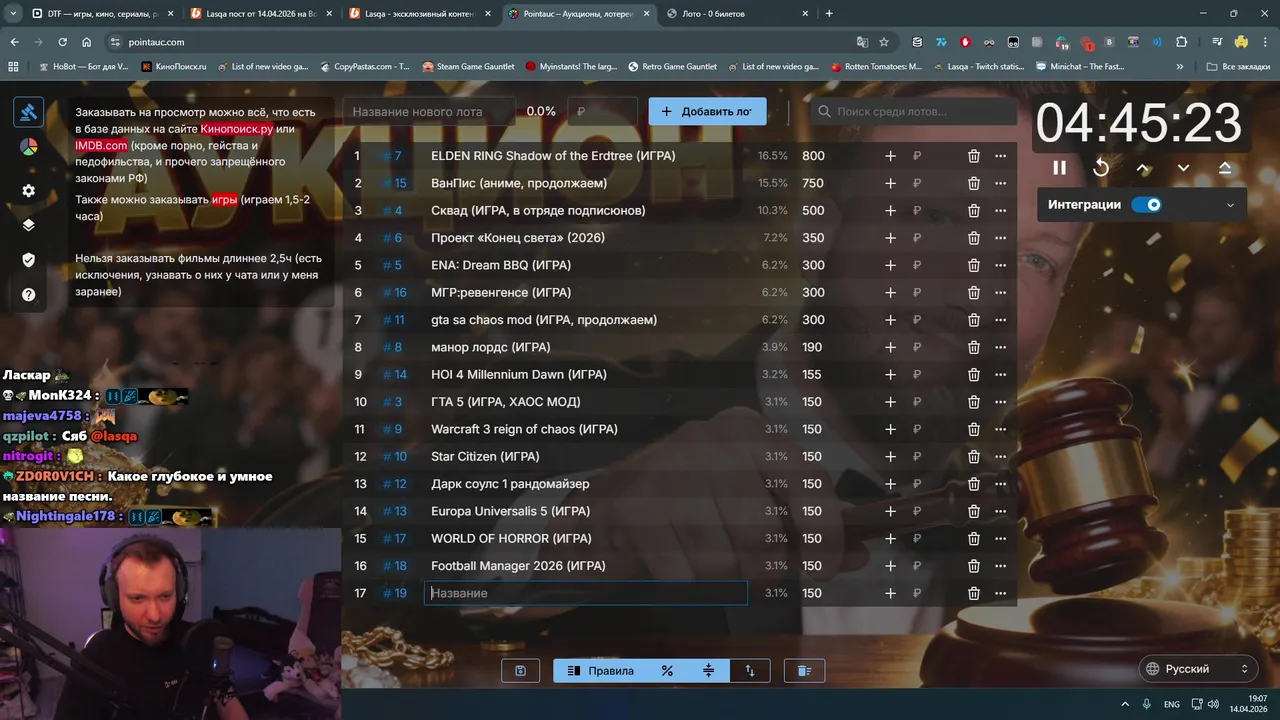1280x720 pixels.
Task: Delete the ELDEN RING lot with trash icon
Action: [973, 156]
